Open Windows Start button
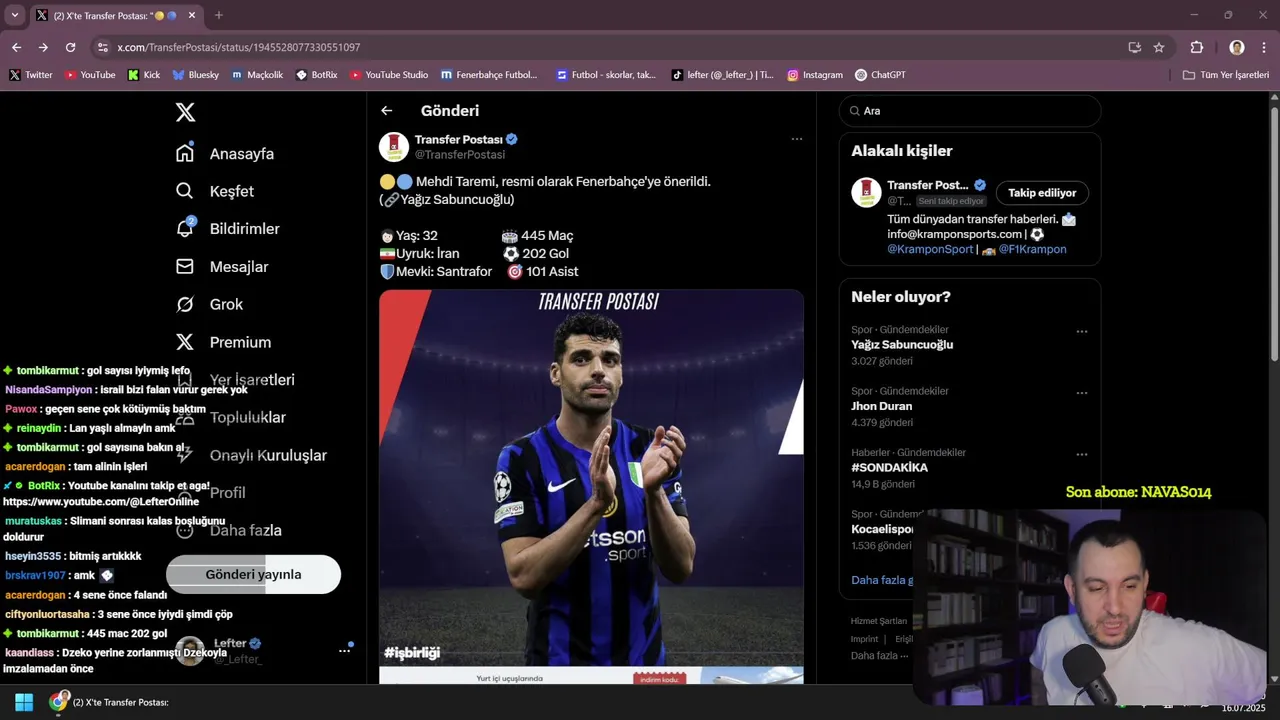Viewport: 1280px width, 720px height. point(24,702)
